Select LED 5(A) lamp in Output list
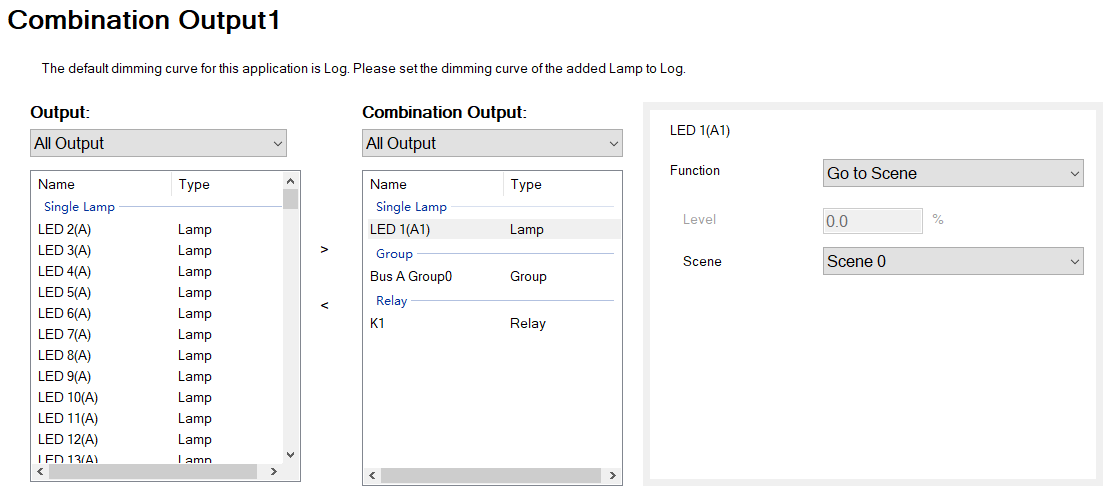 pyautogui.click(x=64, y=292)
